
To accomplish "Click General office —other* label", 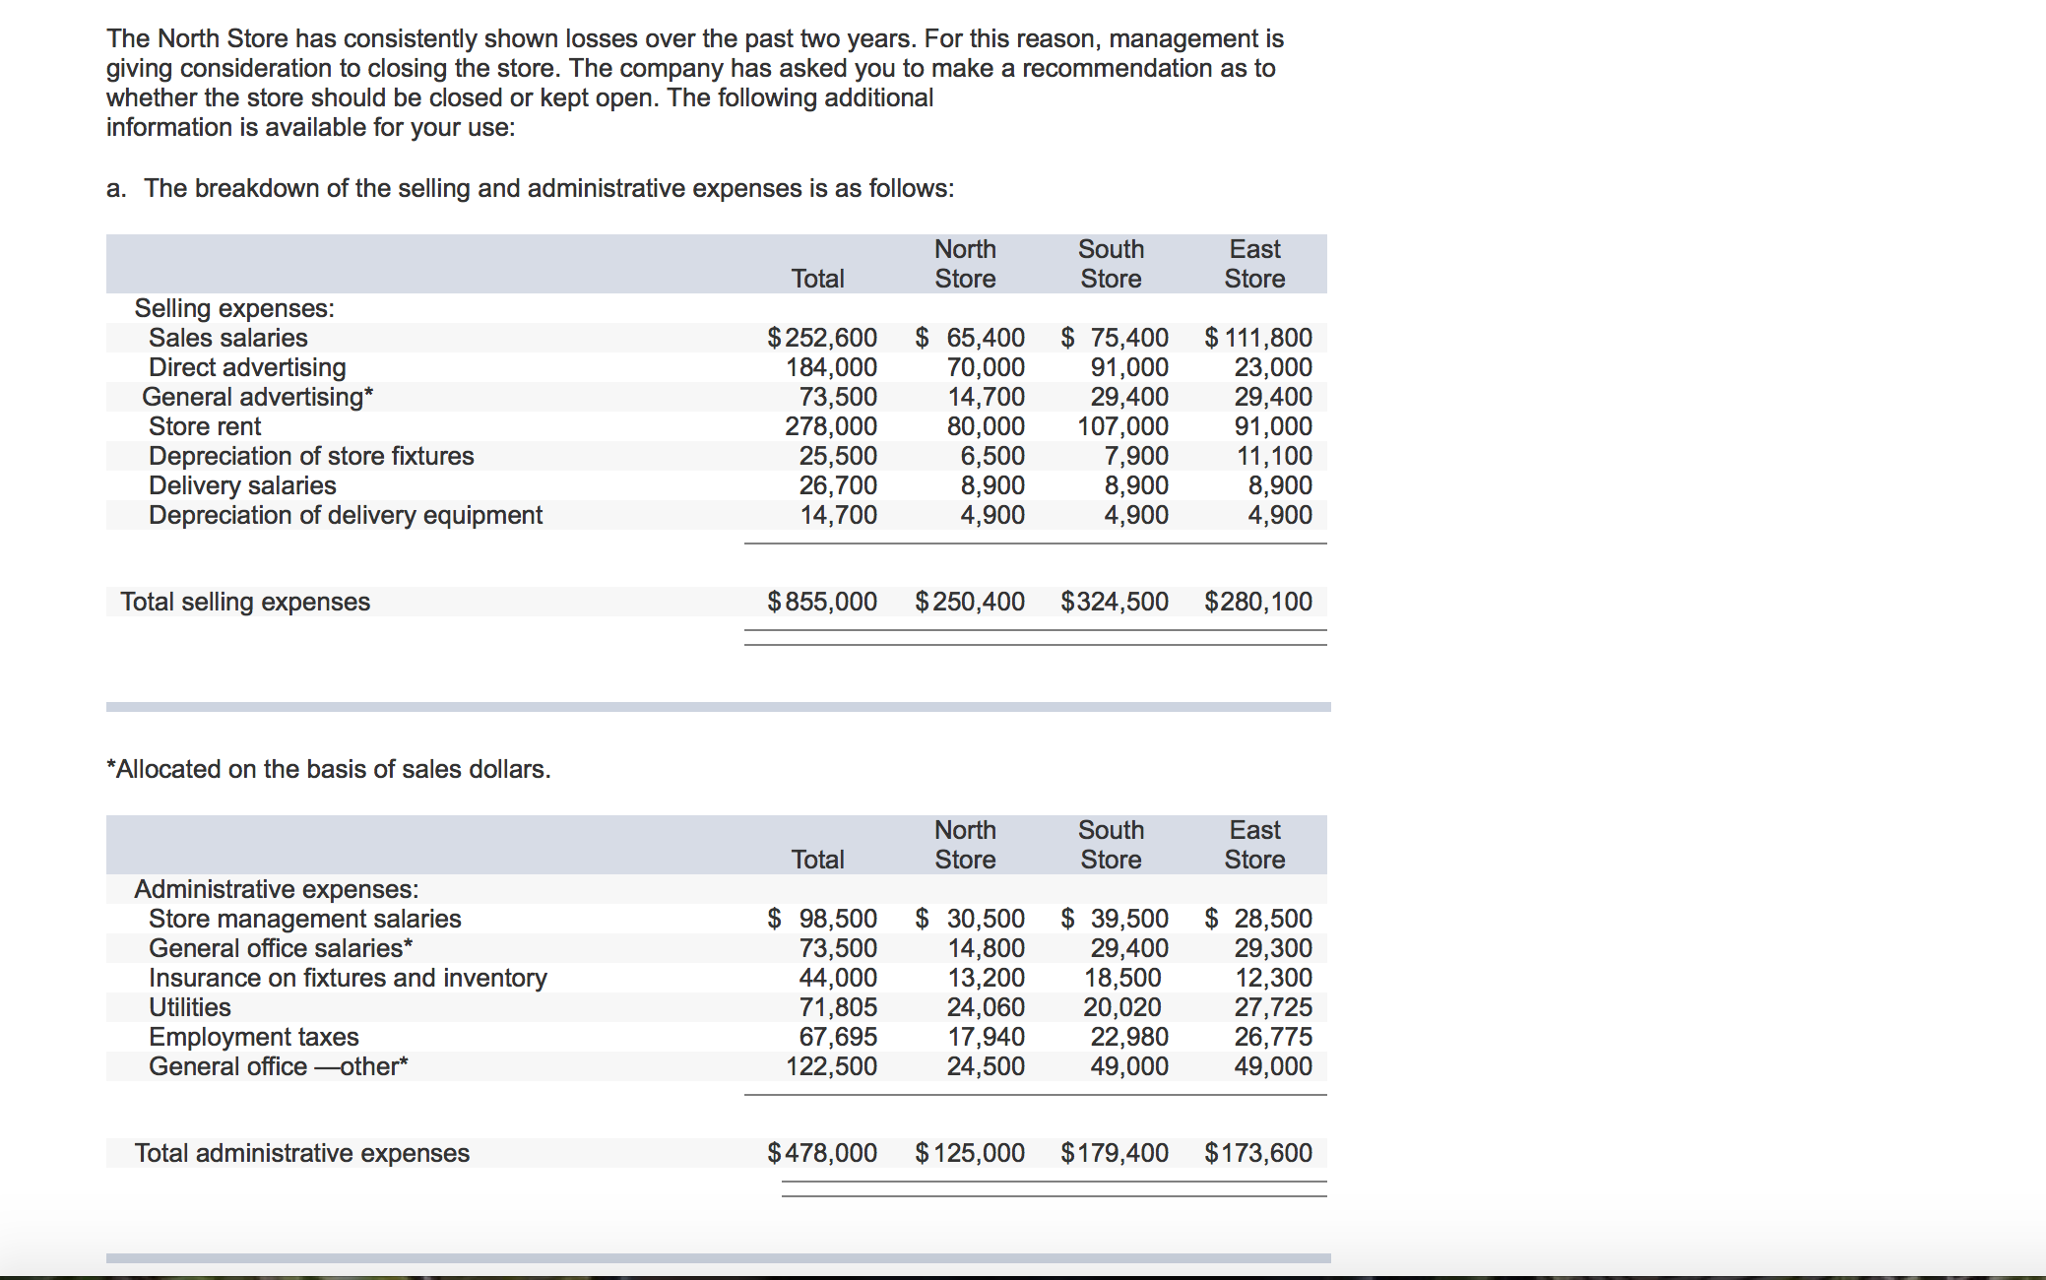I will [x=279, y=1066].
